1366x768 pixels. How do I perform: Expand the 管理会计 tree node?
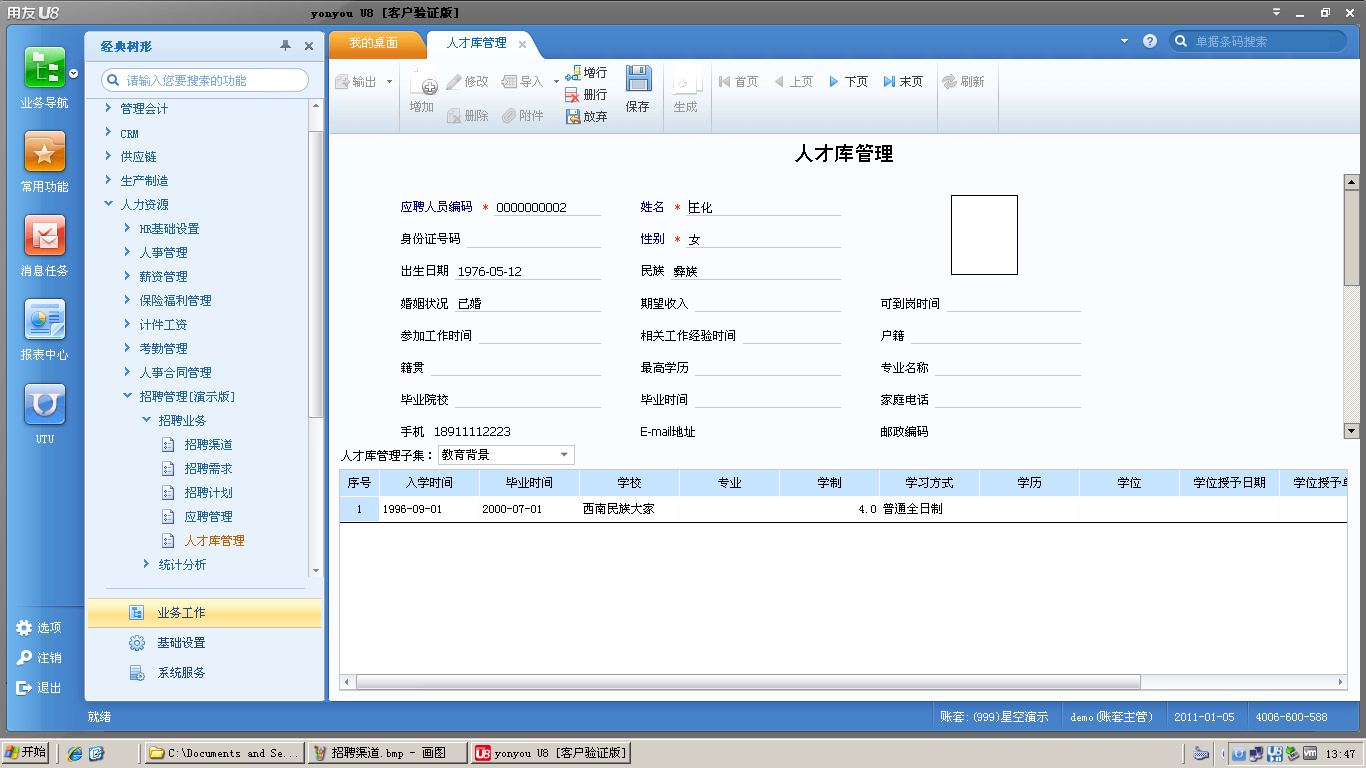109,108
